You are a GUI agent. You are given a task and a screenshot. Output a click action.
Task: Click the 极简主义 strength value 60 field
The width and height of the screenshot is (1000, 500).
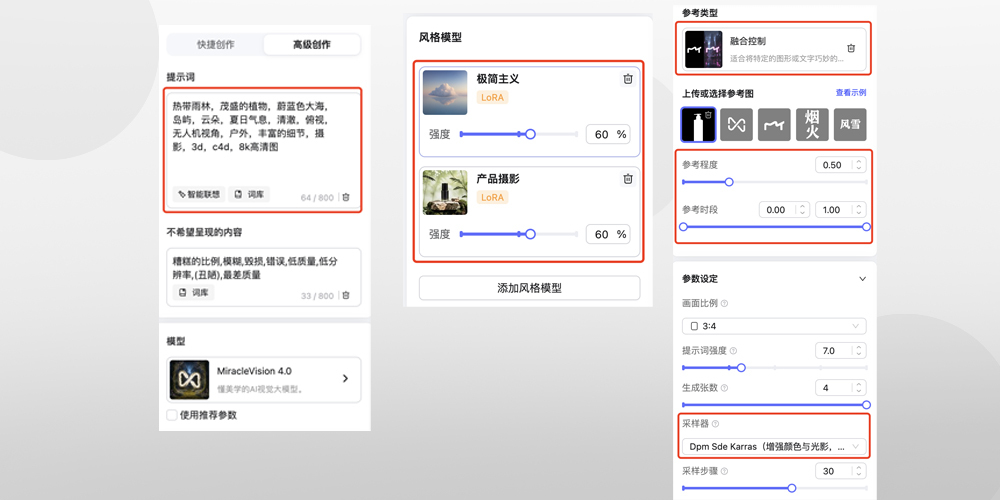coord(608,135)
